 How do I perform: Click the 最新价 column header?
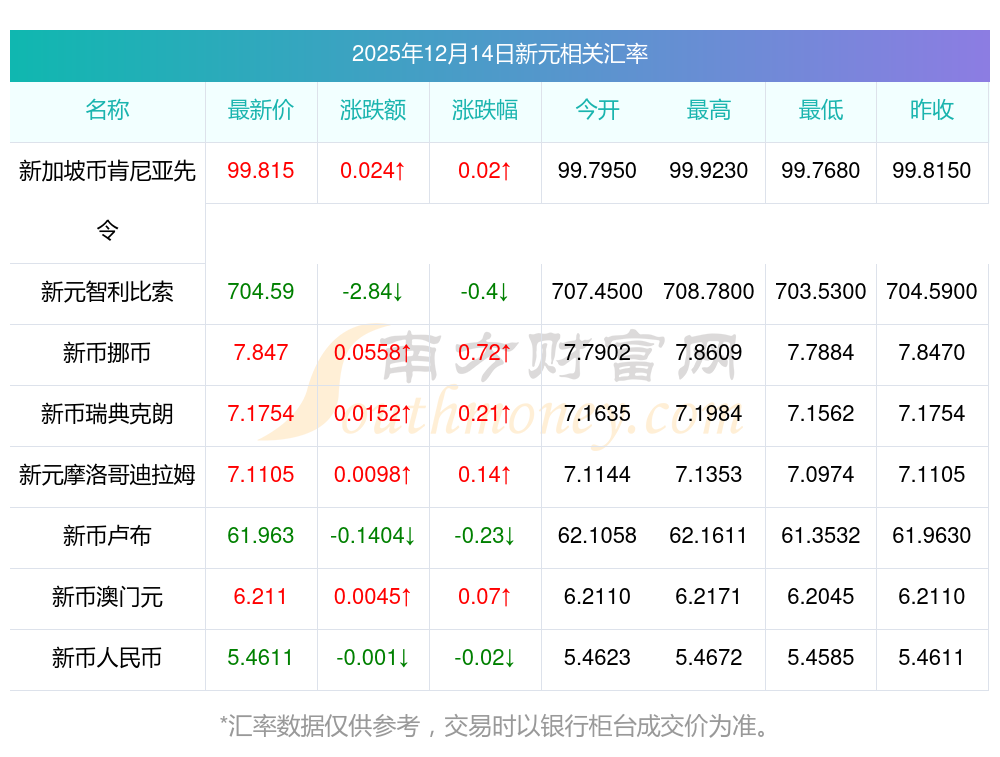coord(261,110)
